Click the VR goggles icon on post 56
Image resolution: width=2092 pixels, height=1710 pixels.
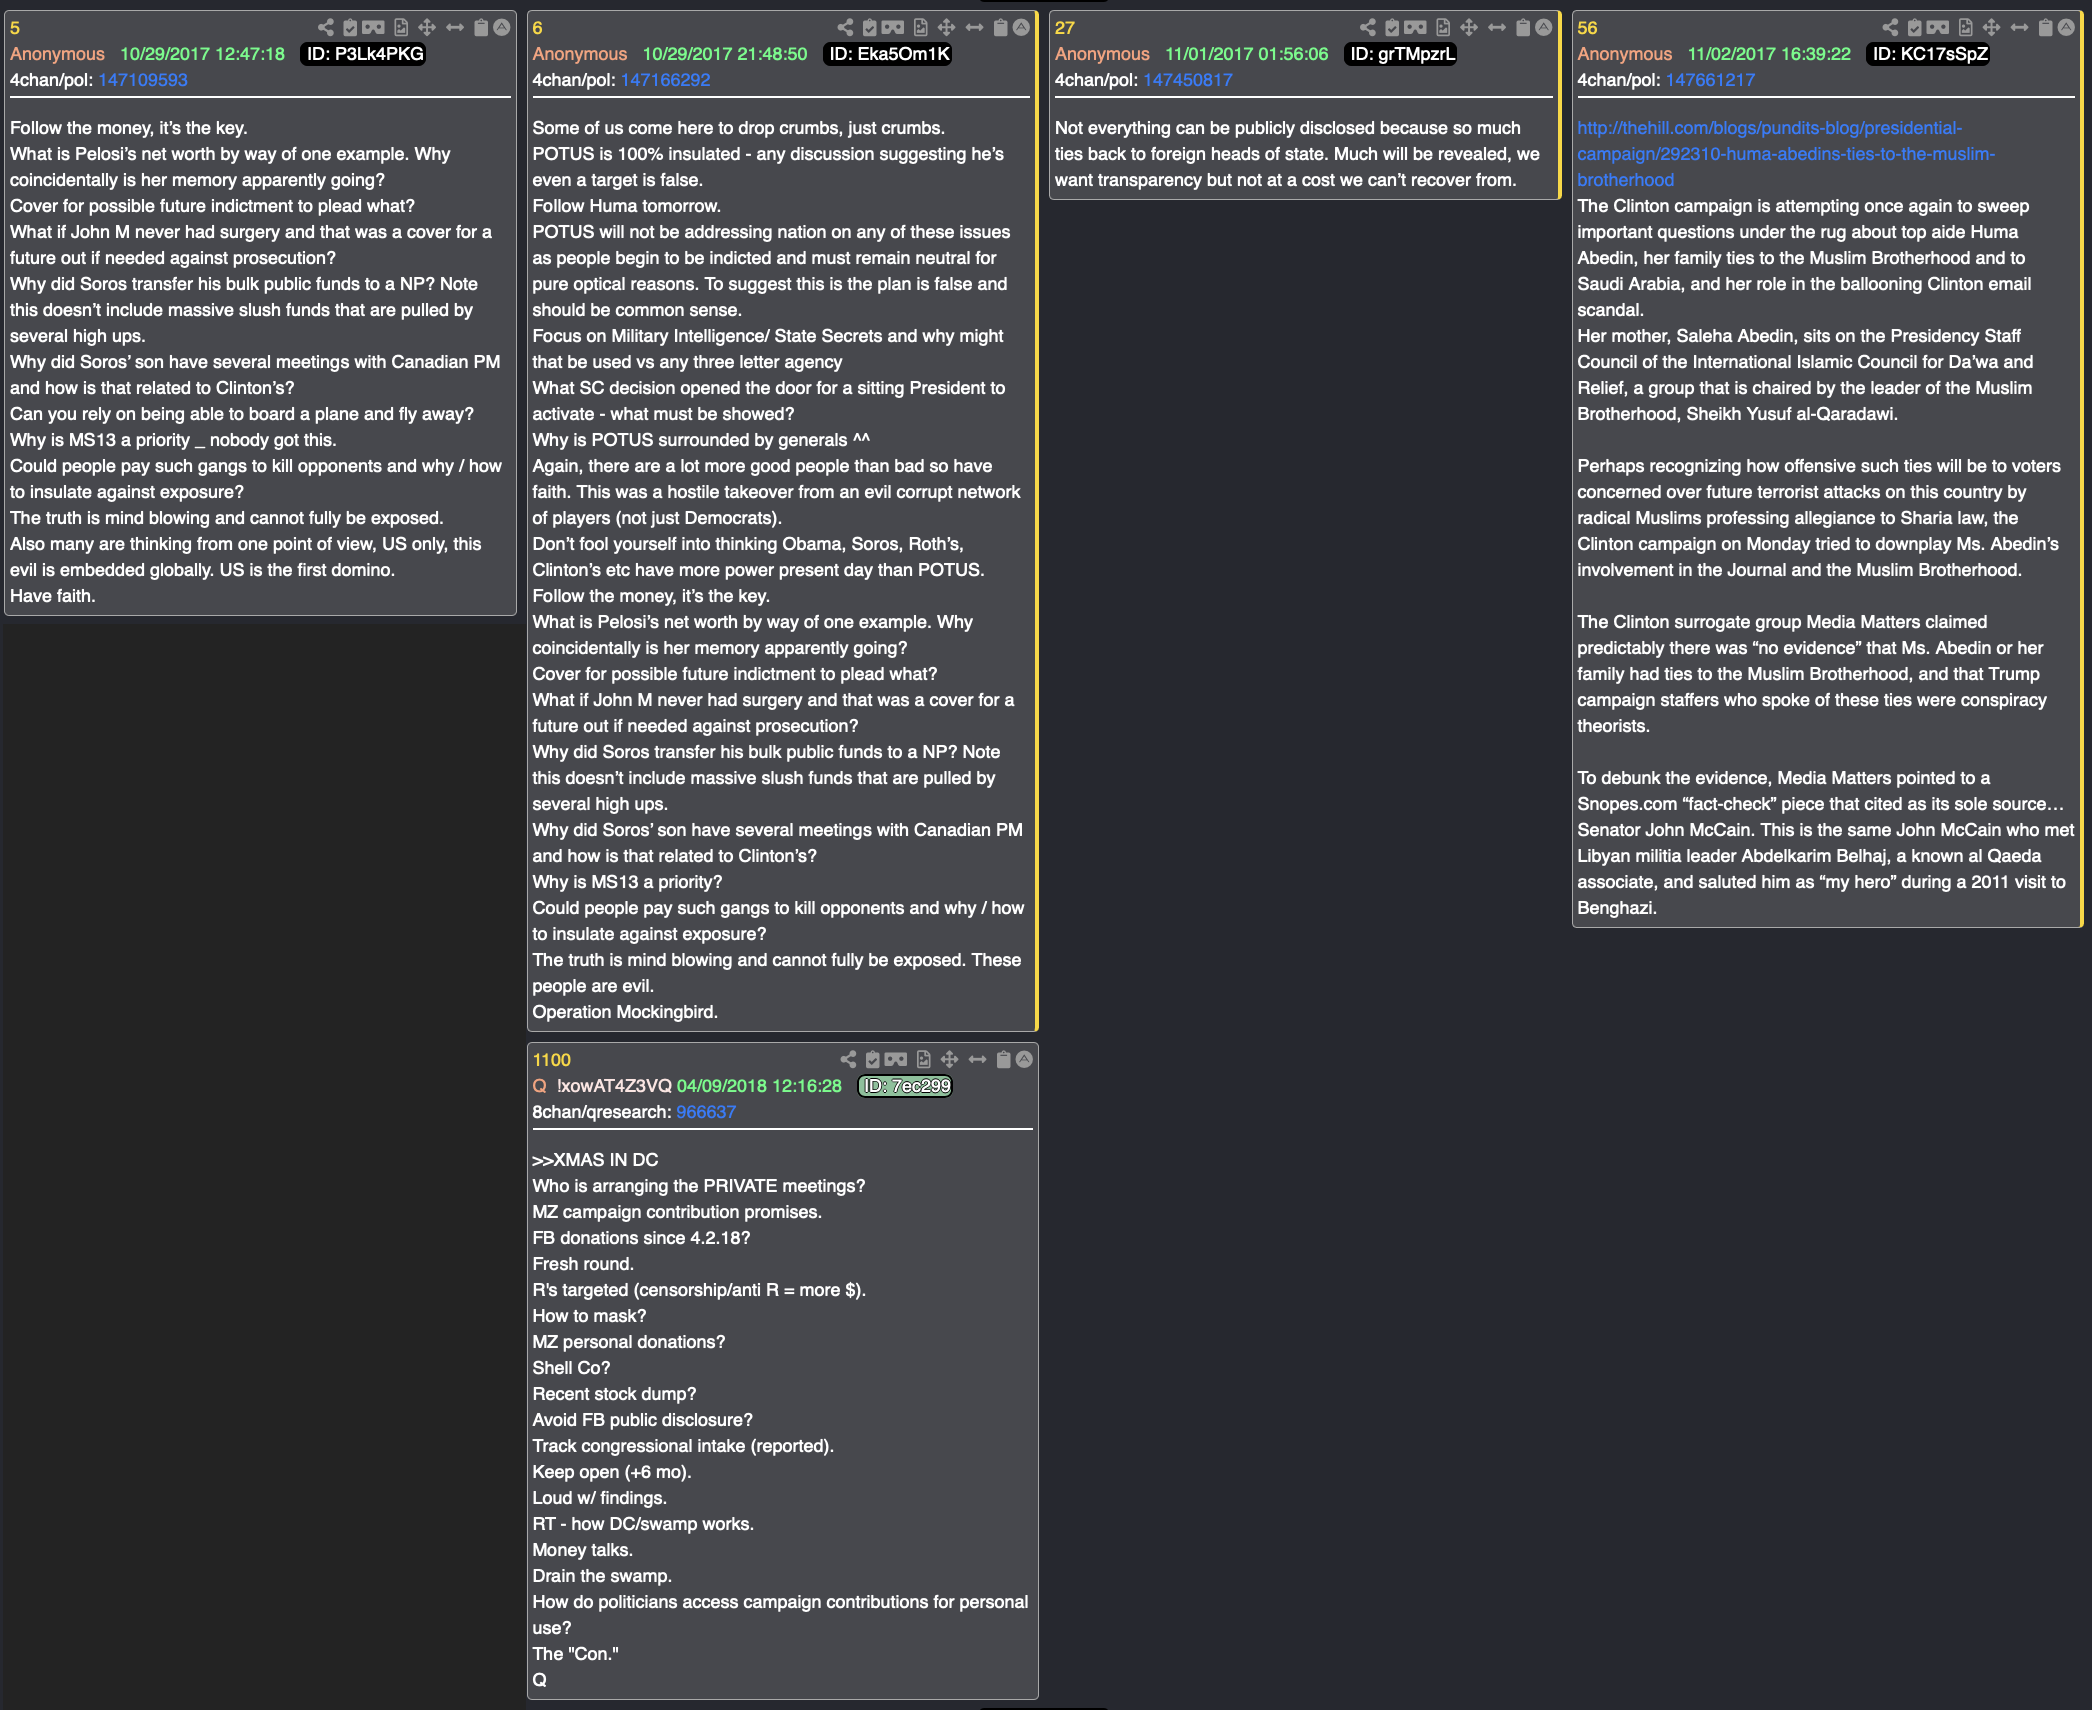(1938, 27)
